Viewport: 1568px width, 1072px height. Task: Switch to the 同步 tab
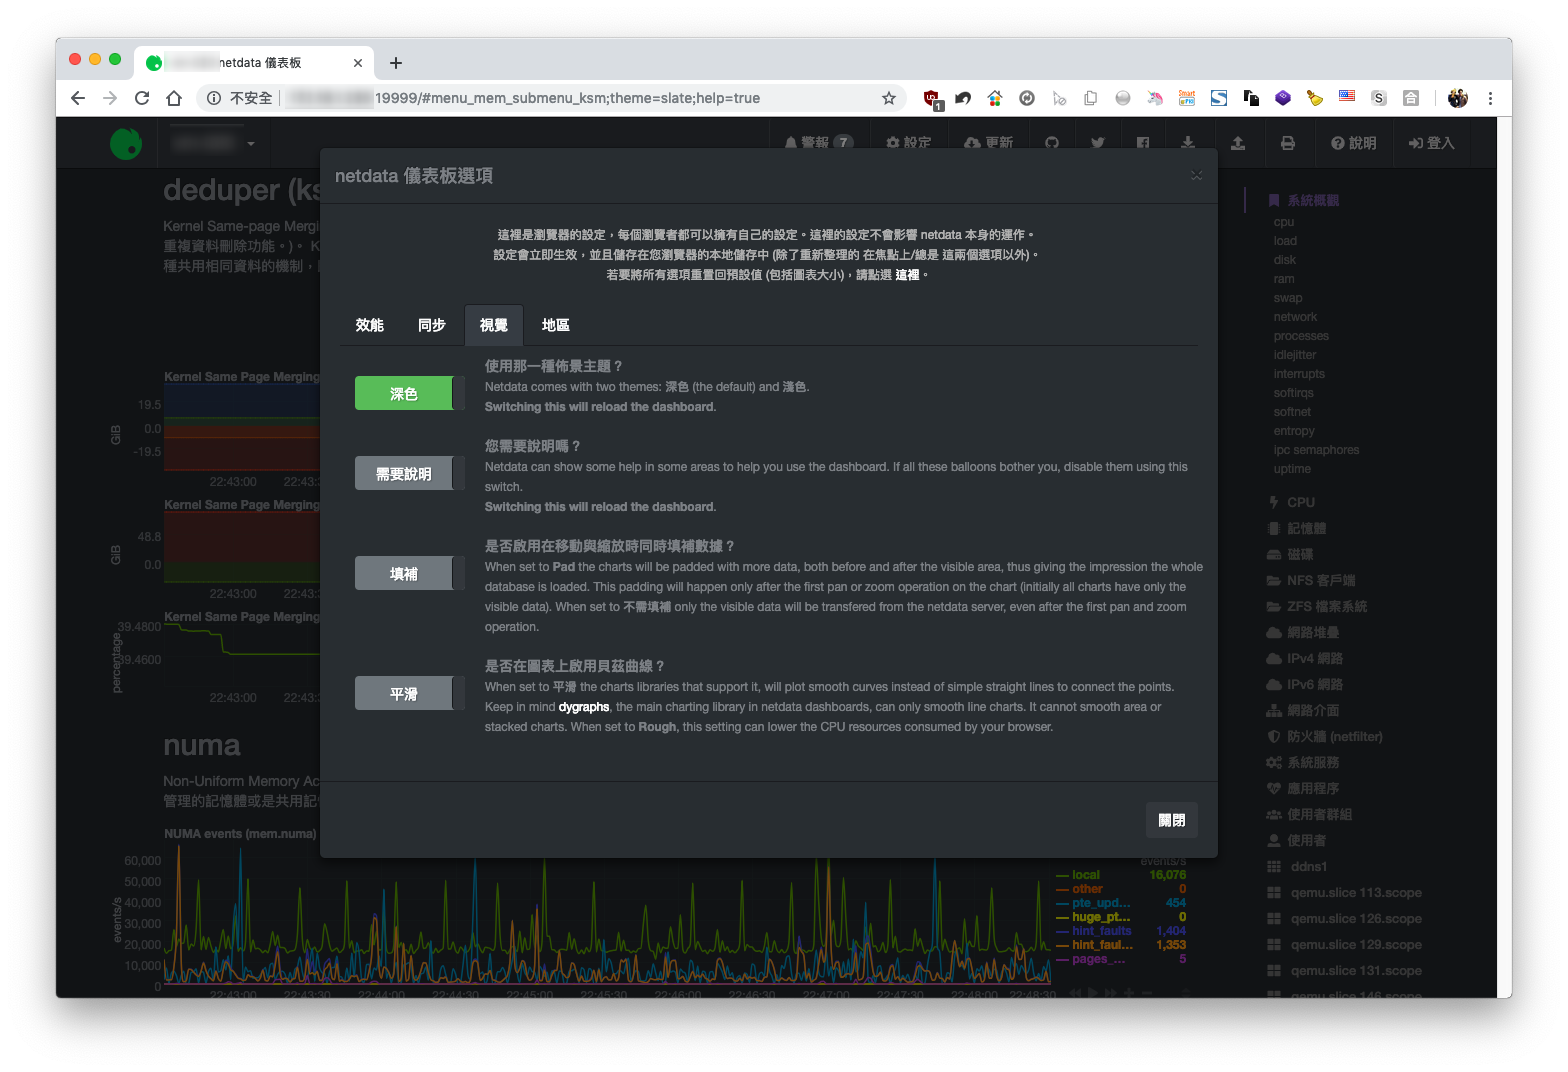click(x=431, y=325)
